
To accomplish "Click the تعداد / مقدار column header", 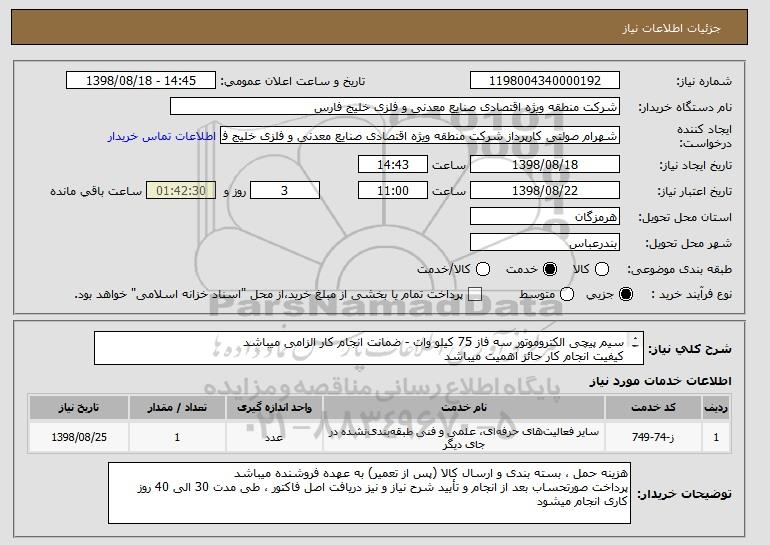I will [177, 408].
